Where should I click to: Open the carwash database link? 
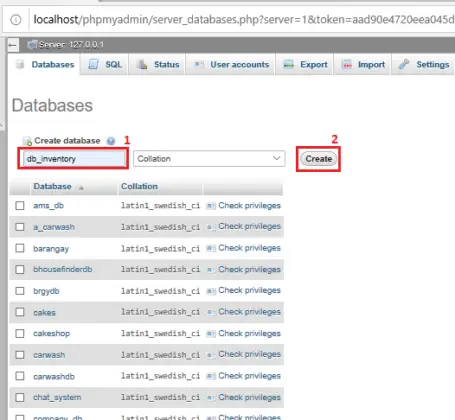(x=49, y=355)
